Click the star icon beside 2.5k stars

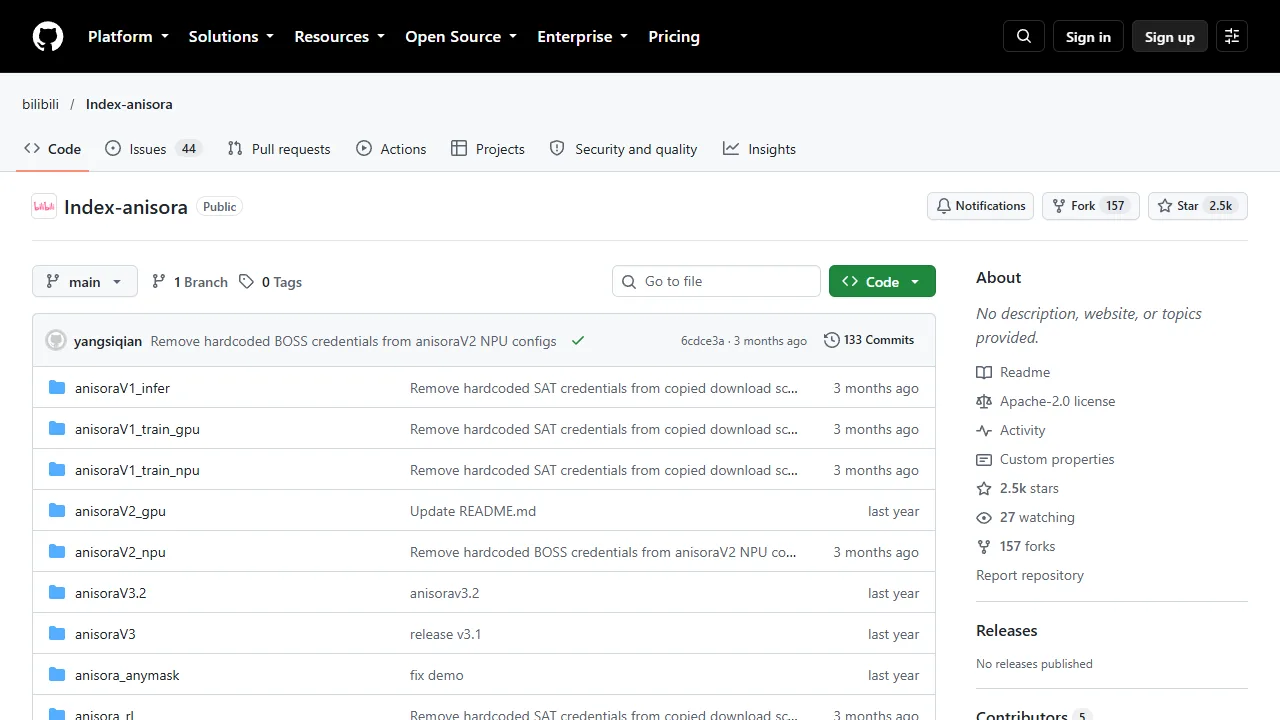coord(984,489)
